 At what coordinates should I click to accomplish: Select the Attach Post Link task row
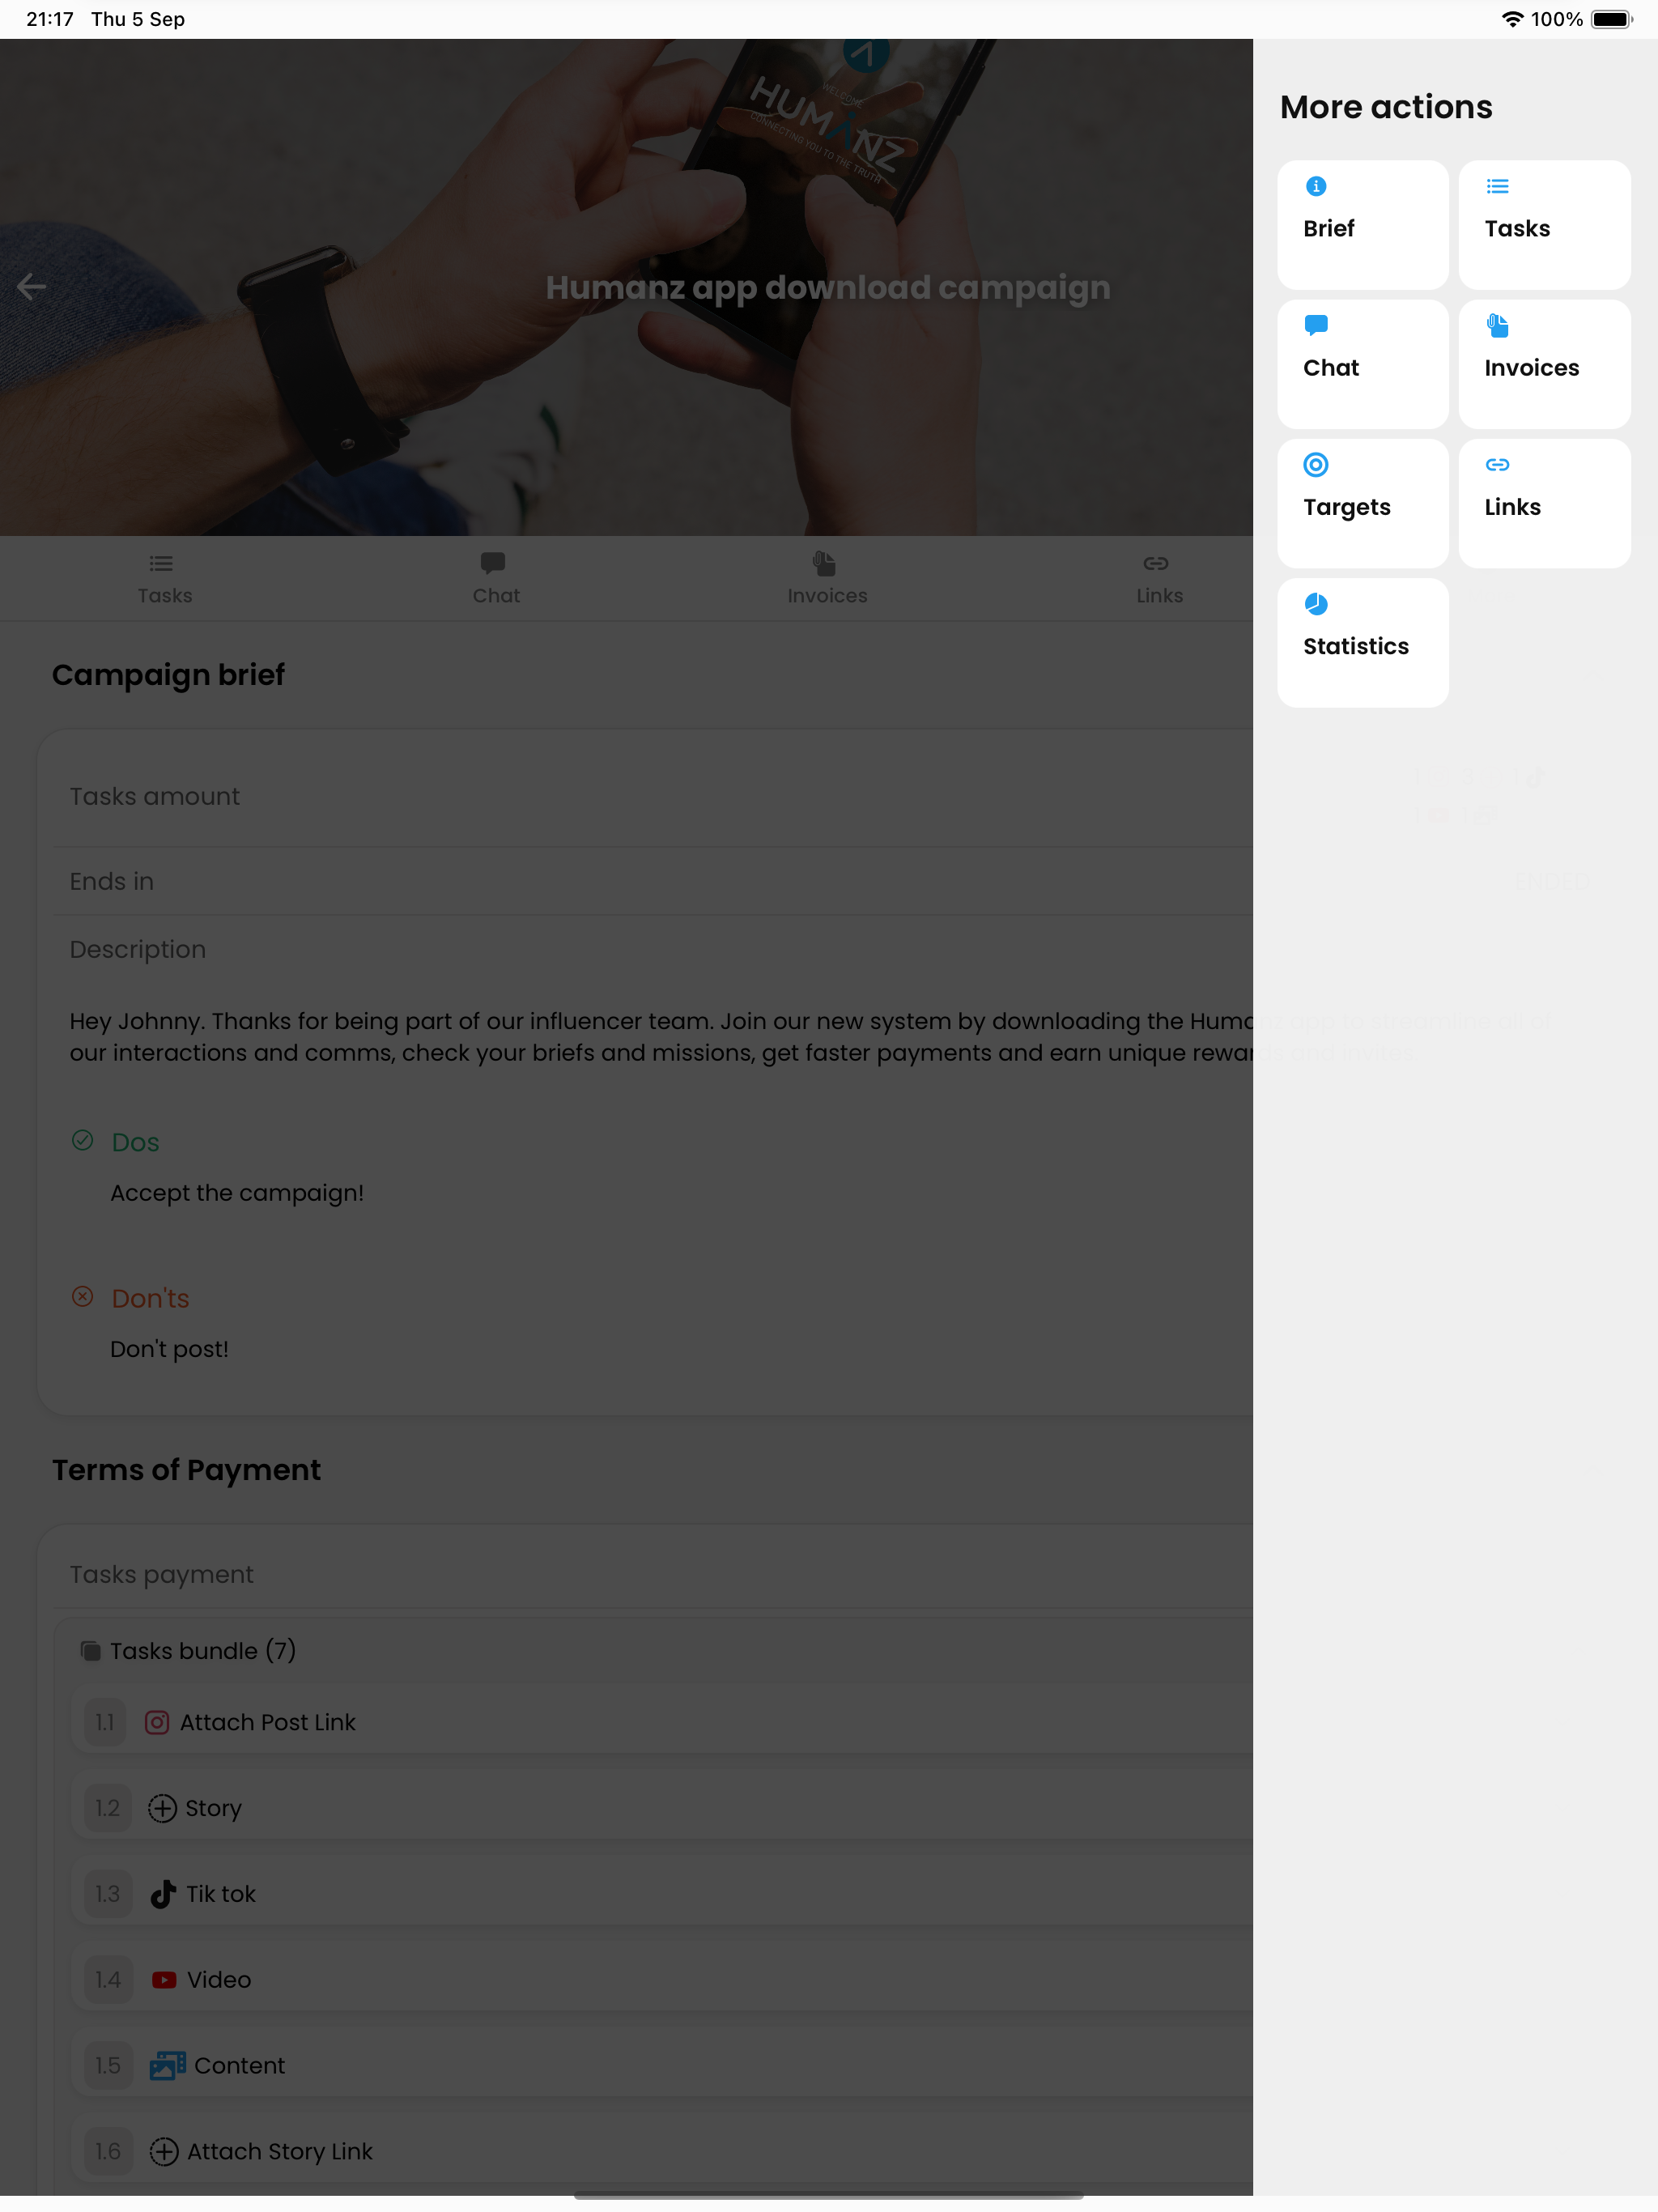click(661, 1722)
